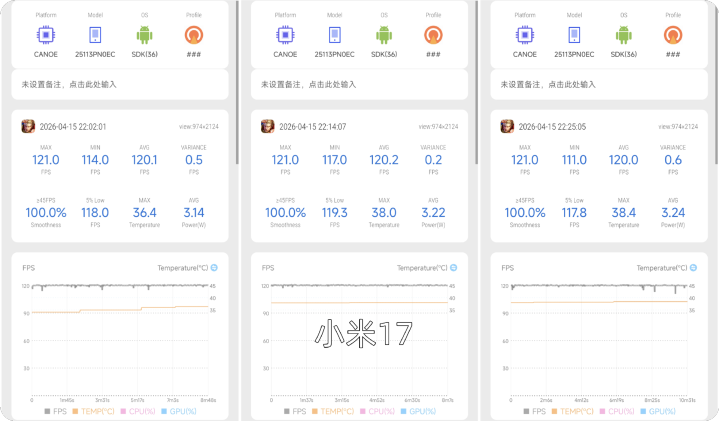Click the CANOE platform chip icon in the 22:25:05 panel

point(525,35)
